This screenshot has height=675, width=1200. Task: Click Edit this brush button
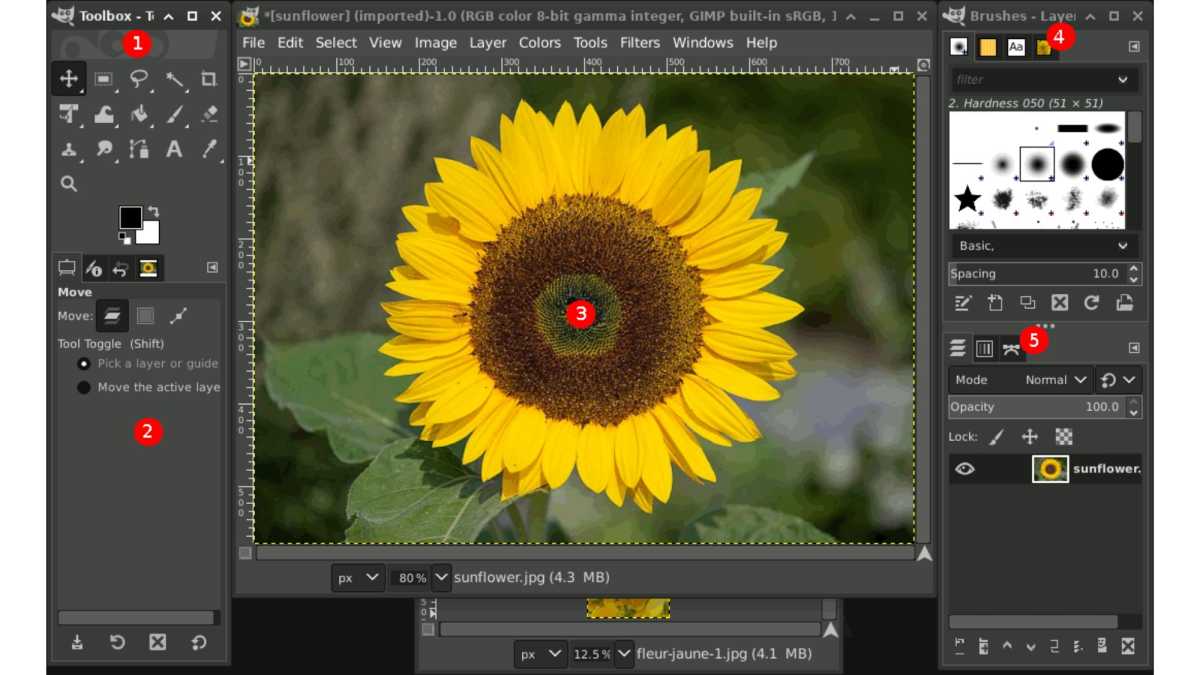click(x=963, y=303)
